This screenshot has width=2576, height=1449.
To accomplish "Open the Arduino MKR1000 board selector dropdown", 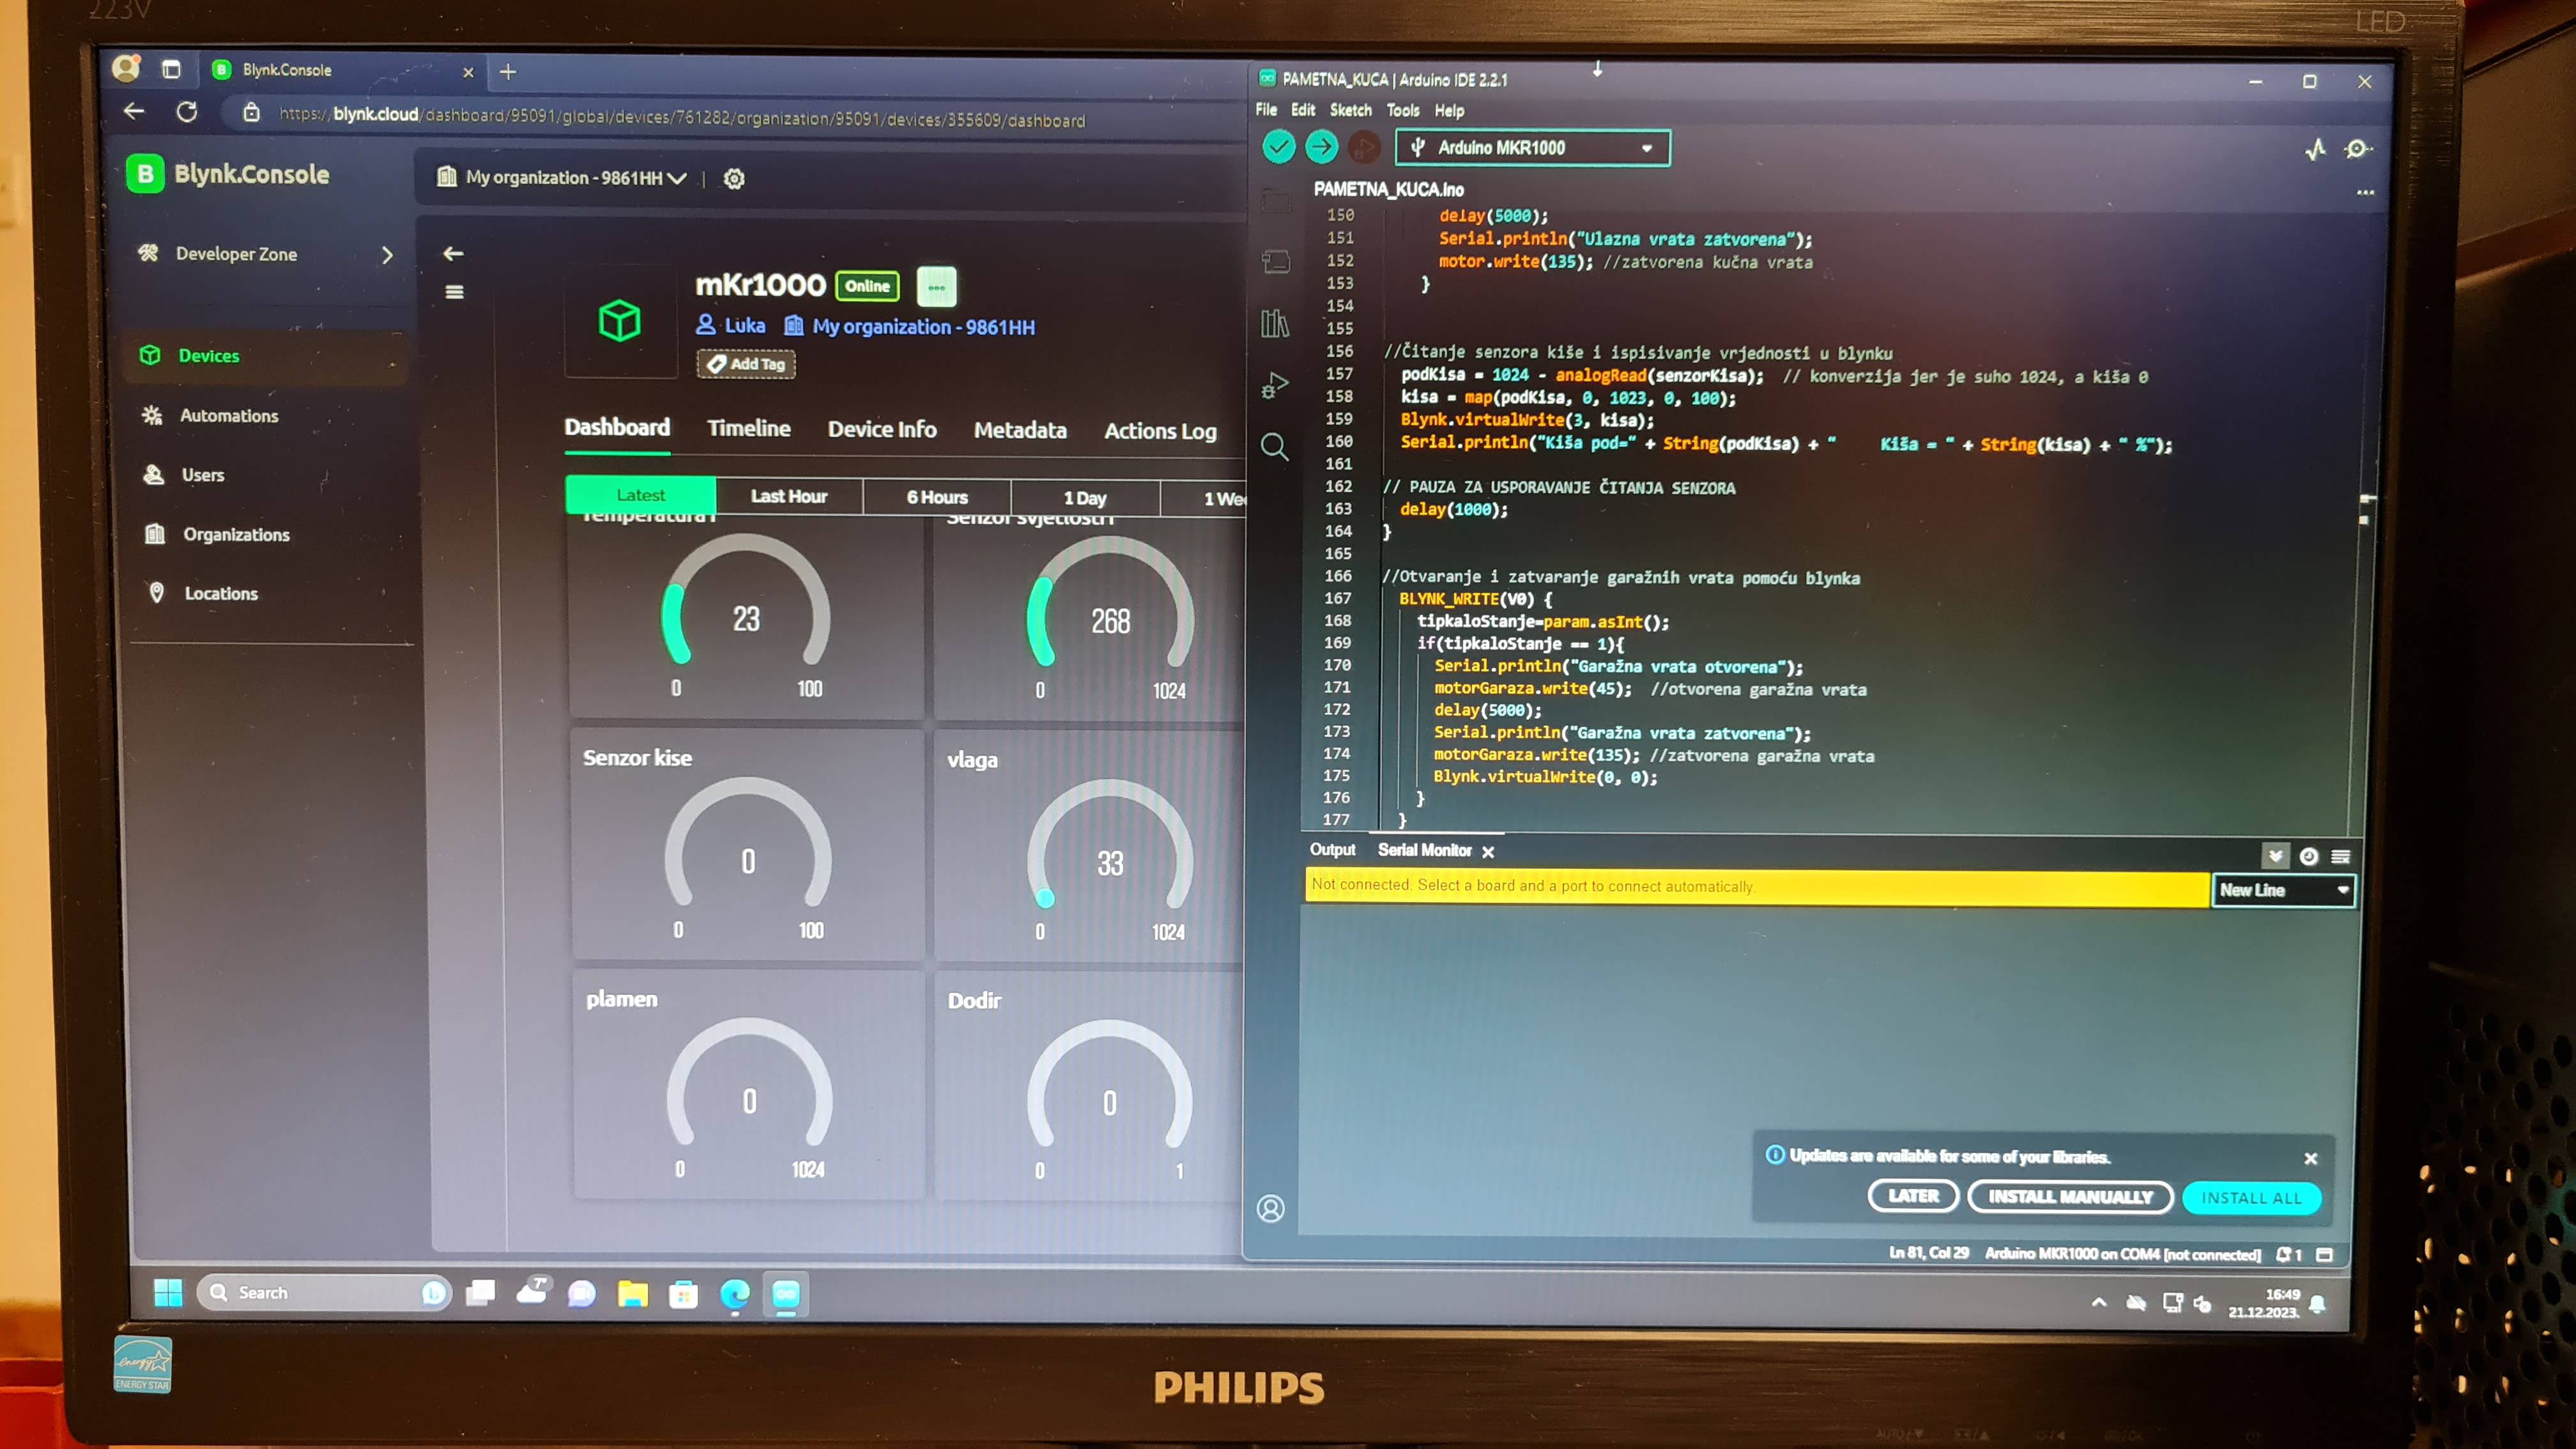I will [x=1532, y=148].
